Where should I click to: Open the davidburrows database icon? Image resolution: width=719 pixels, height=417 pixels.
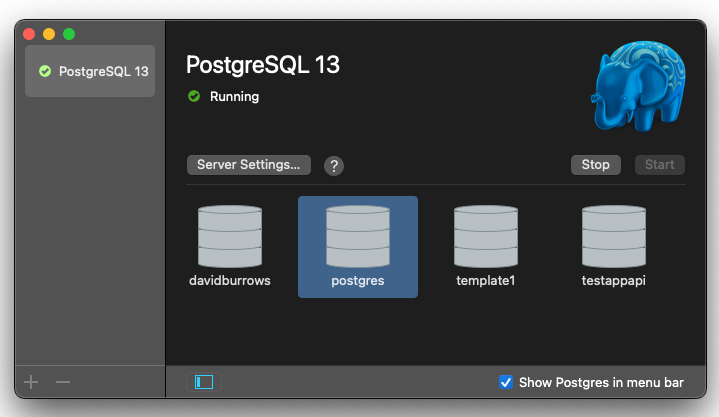pyautogui.click(x=230, y=237)
